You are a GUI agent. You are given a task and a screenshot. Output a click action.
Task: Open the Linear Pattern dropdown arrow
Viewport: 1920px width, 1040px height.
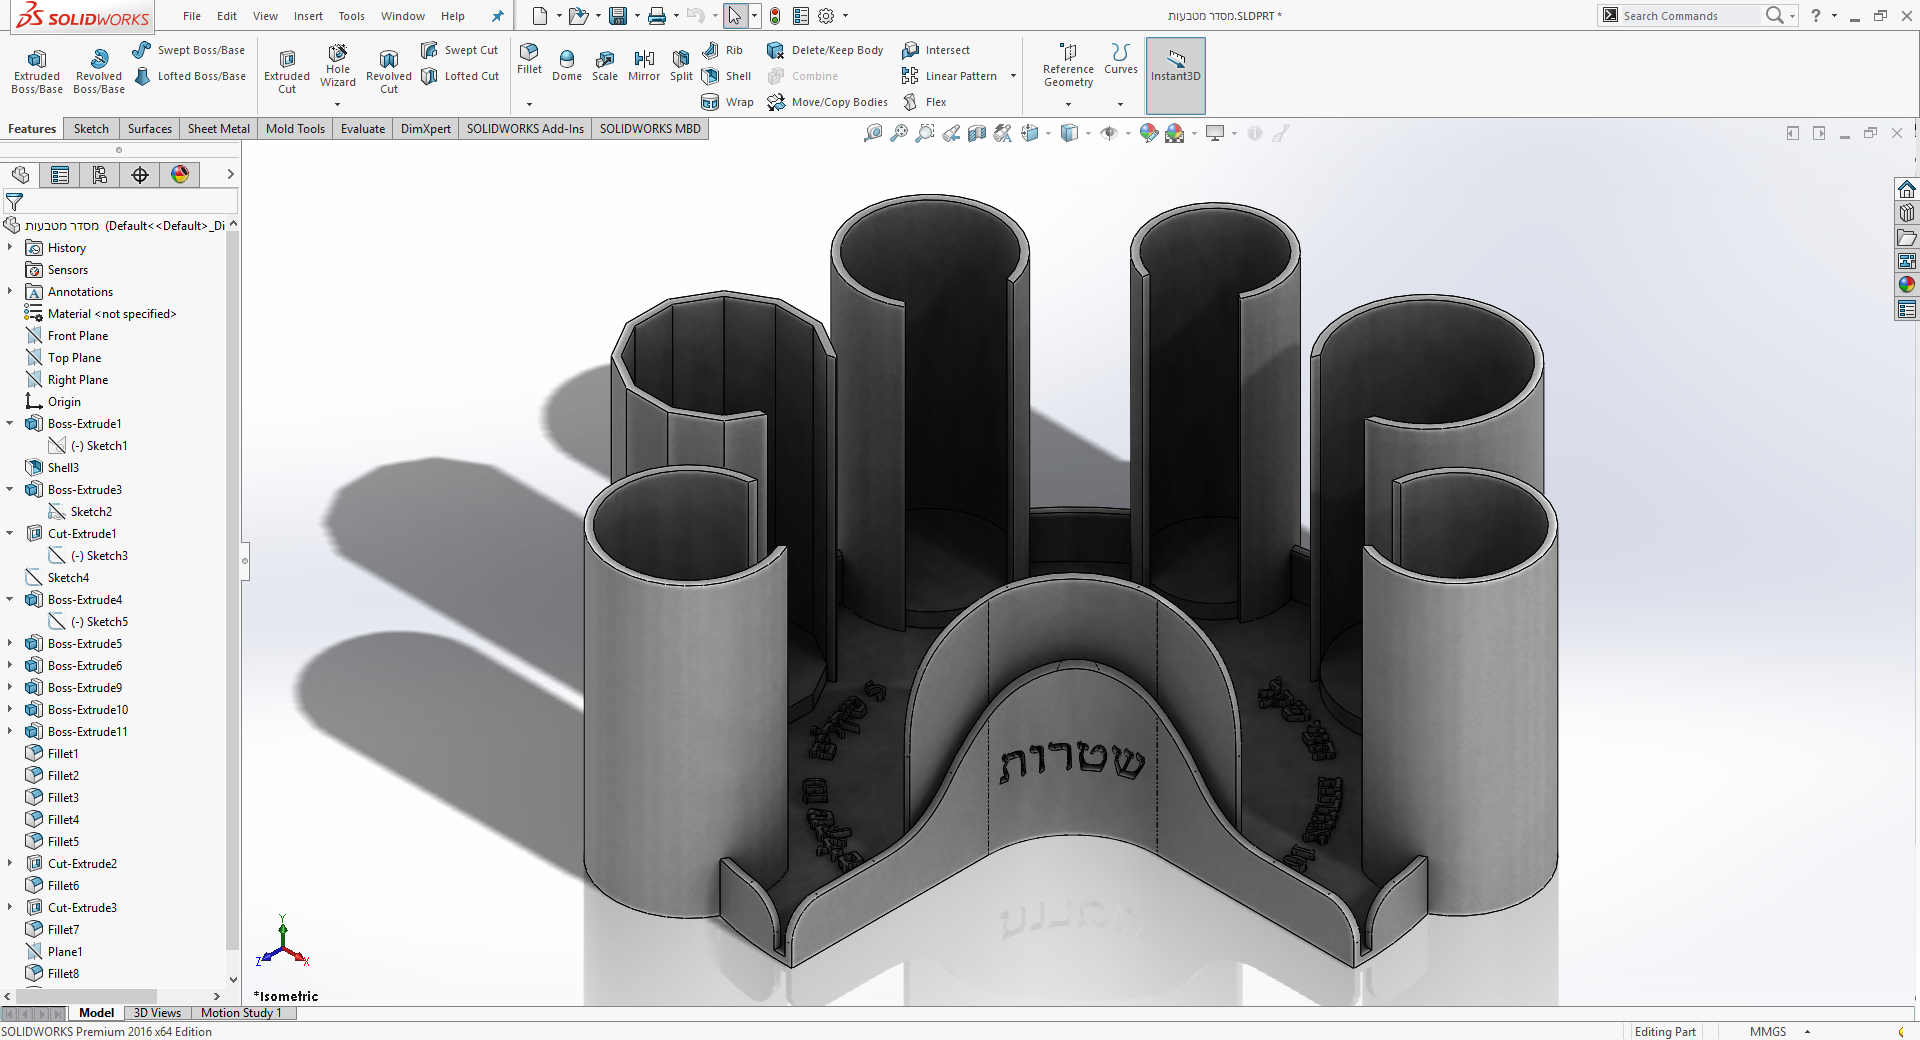click(1013, 76)
